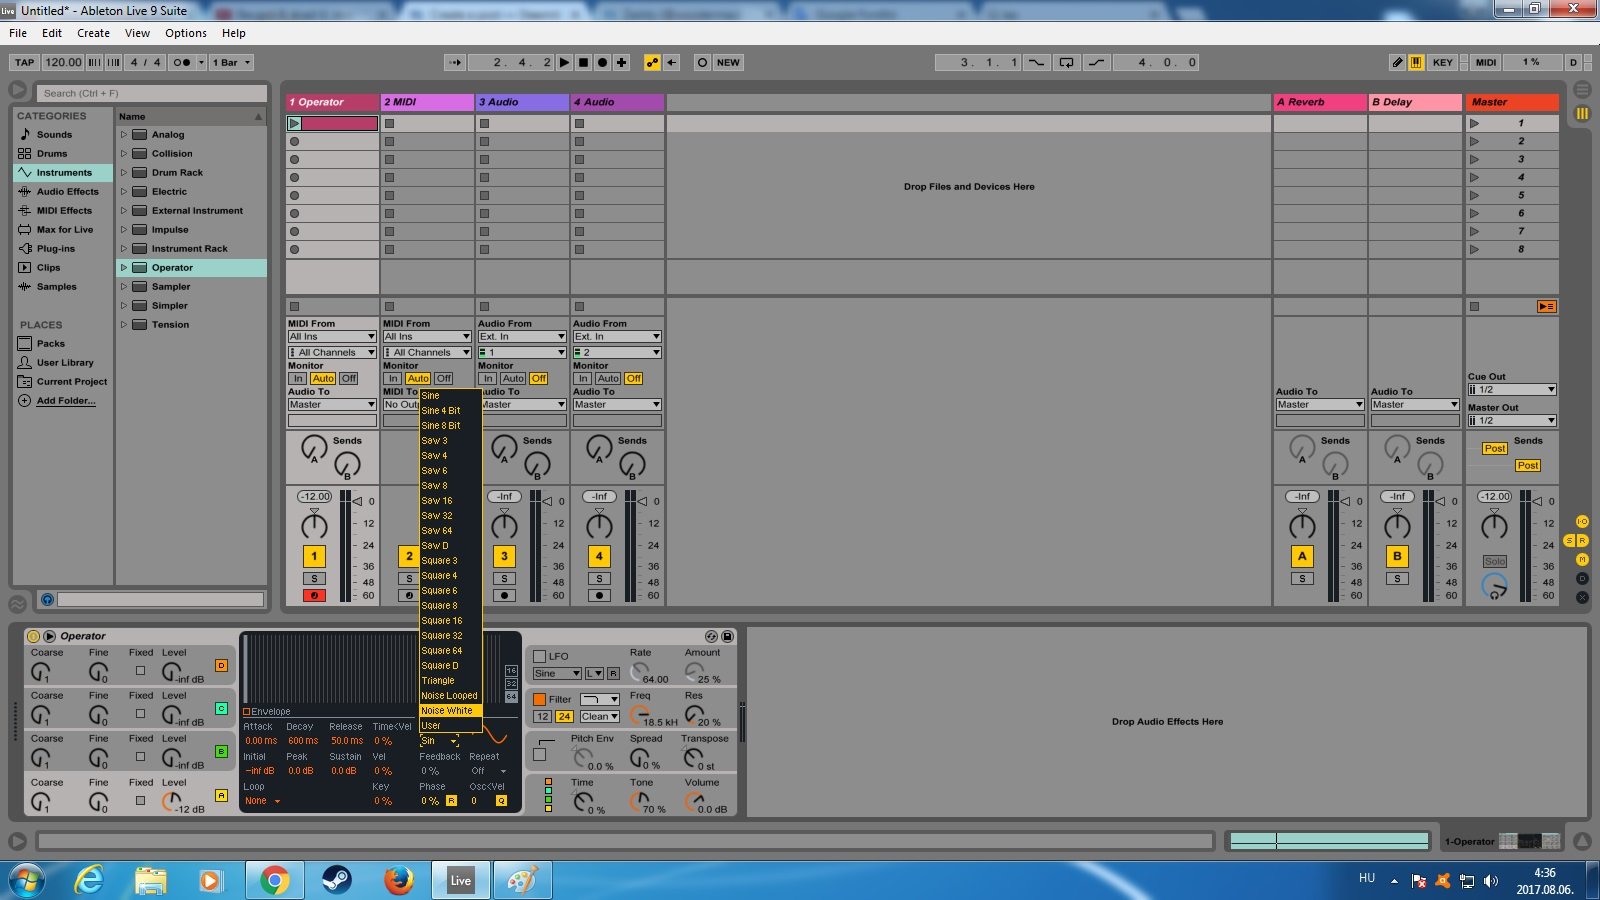This screenshot has height=900, width=1600.
Task: Click the tempo 120.00 field
Action: pos(63,62)
